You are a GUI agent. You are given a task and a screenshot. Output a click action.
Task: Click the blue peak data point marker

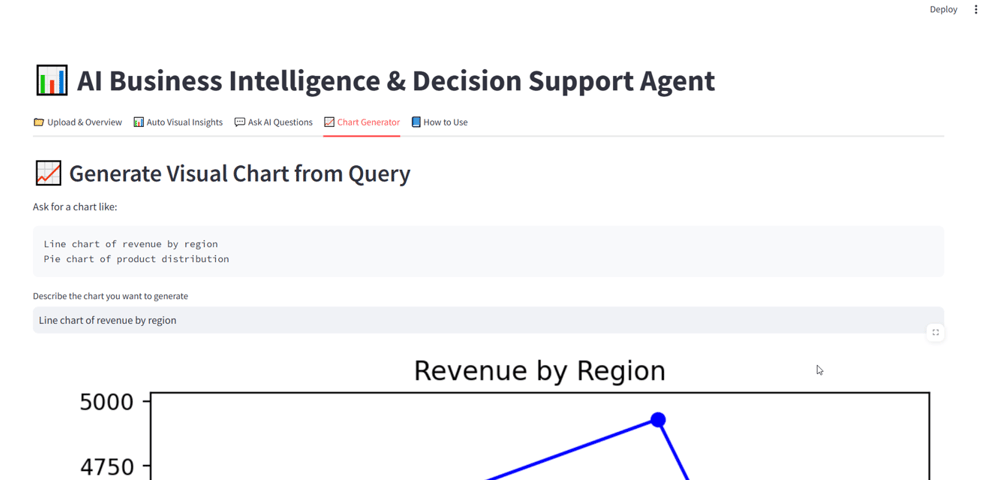[658, 419]
